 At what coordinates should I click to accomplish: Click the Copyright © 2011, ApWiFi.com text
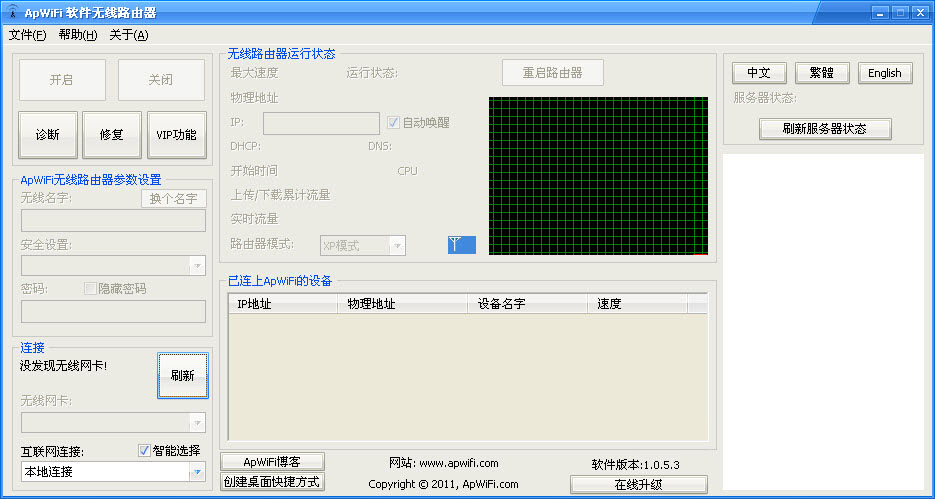(x=444, y=484)
